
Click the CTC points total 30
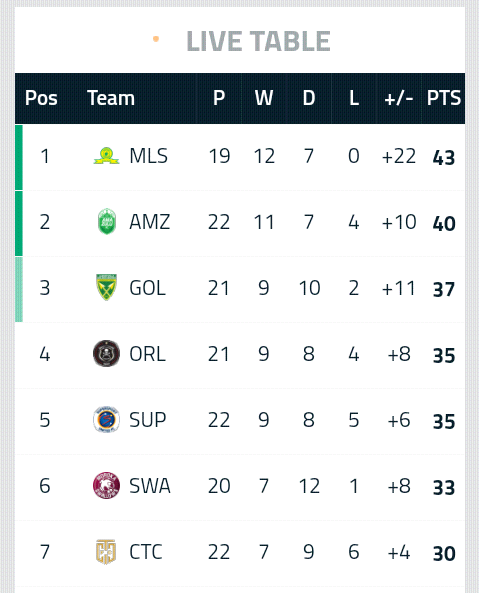tap(444, 554)
